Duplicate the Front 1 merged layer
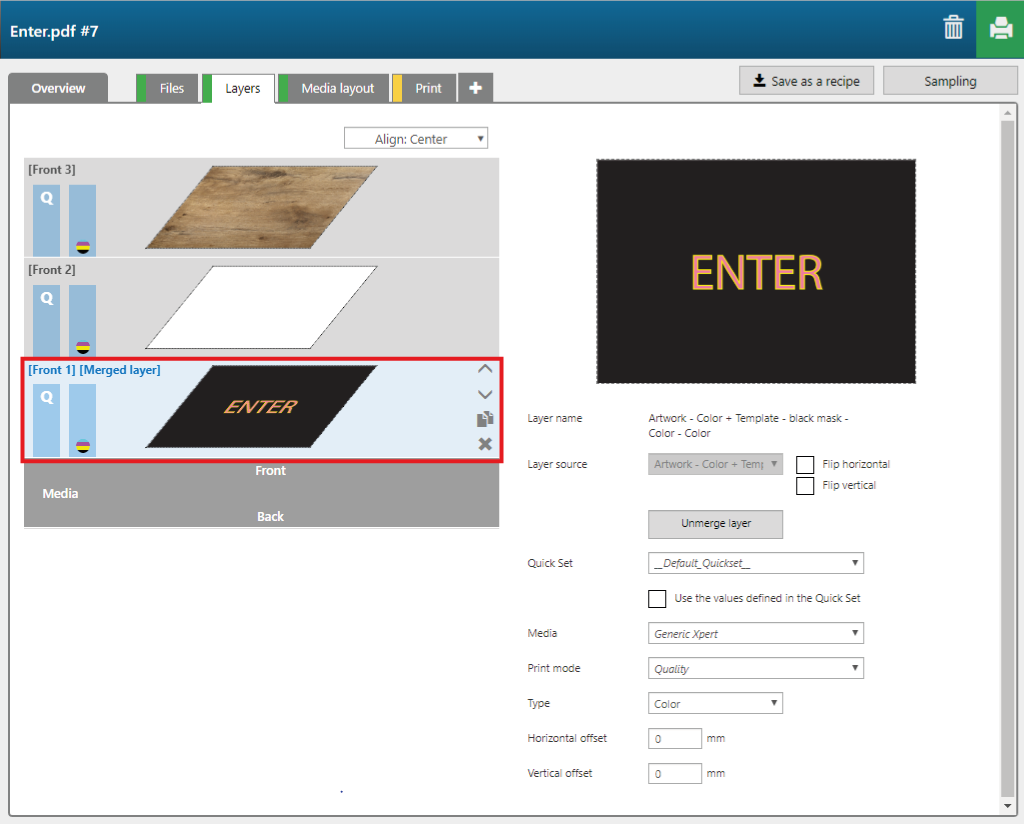The image size is (1024, 824). pyautogui.click(x=485, y=419)
